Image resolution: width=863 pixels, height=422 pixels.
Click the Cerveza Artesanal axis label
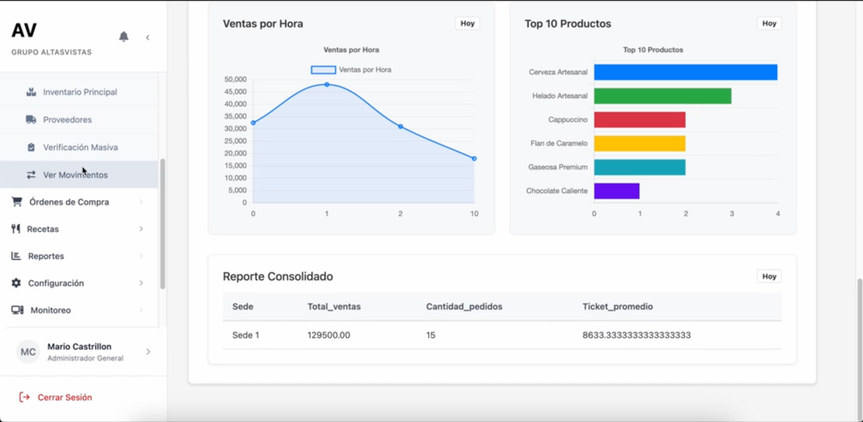[558, 72]
